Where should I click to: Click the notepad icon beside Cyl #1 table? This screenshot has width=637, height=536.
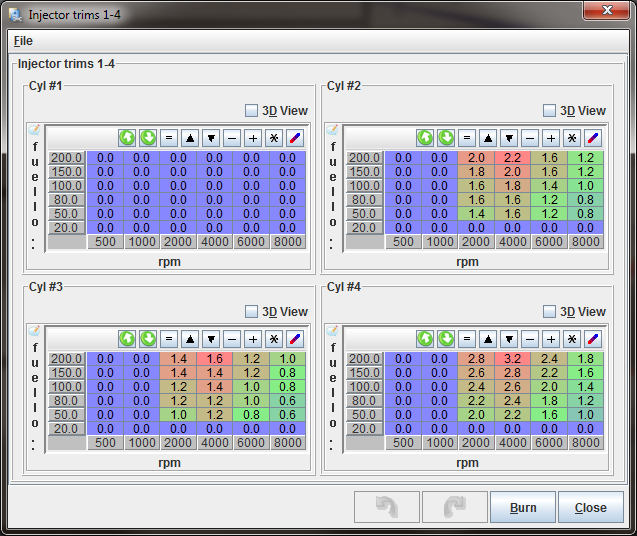tap(35, 130)
